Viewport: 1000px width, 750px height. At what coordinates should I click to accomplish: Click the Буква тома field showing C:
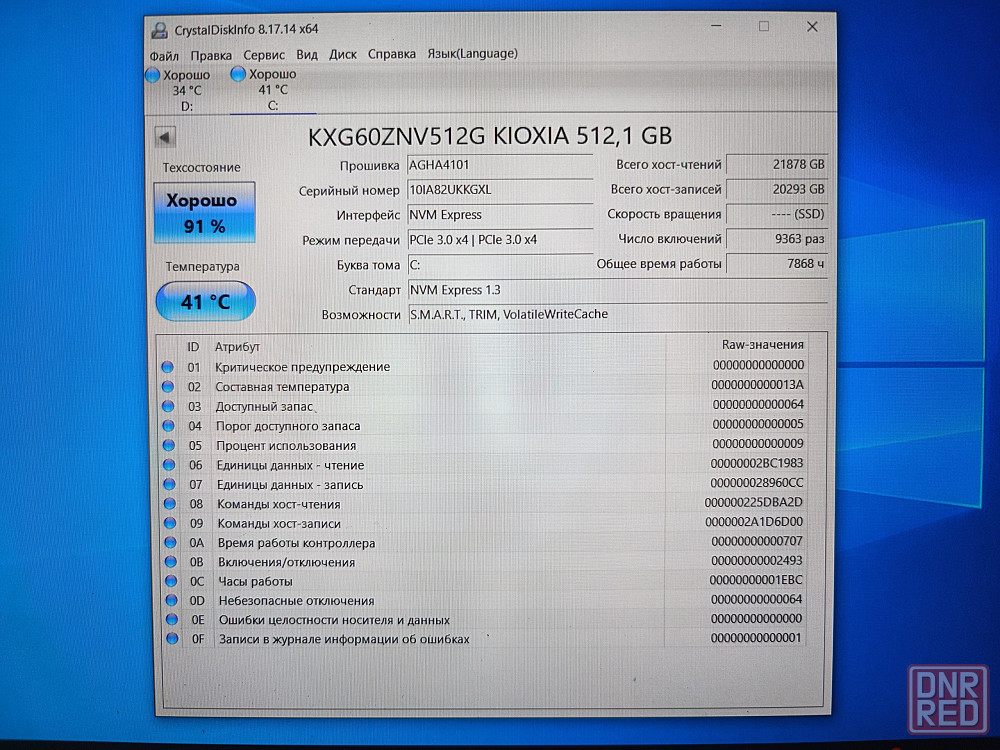(500, 265)
